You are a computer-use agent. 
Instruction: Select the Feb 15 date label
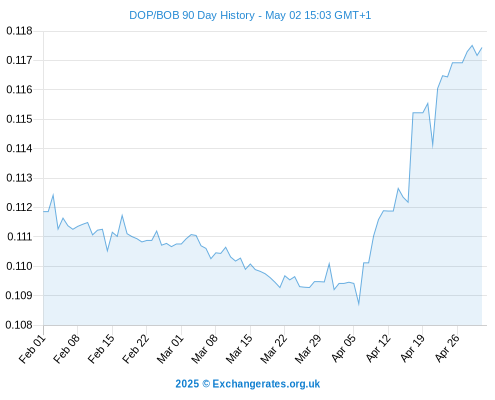pyautogui.click(x=101, y=348)
